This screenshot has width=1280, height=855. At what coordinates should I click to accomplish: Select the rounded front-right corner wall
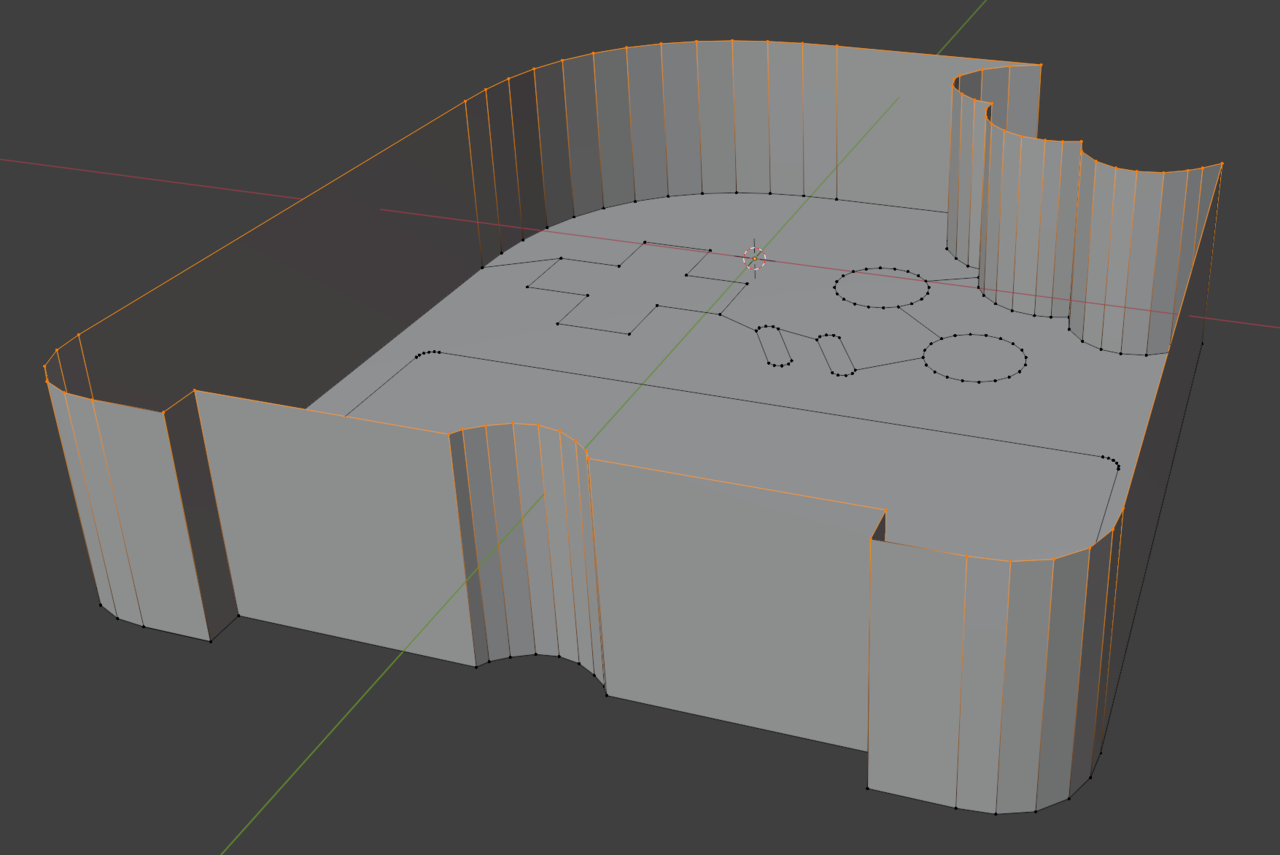coord(990,670)
